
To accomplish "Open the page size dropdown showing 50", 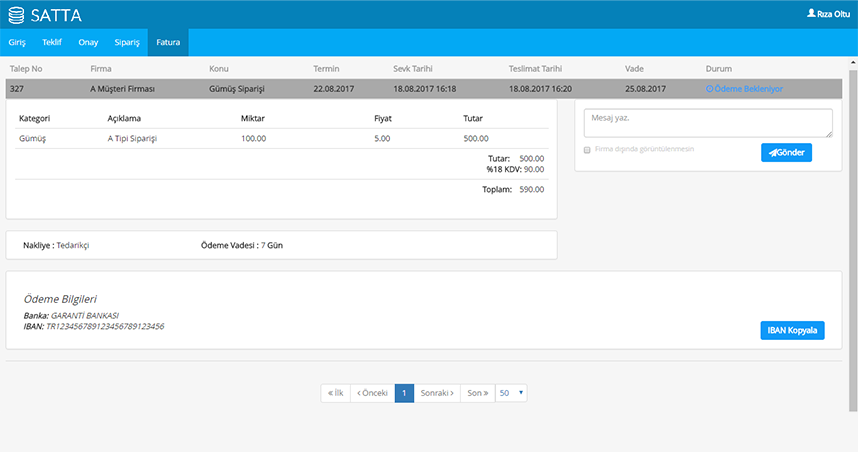I will coord(511,393).
